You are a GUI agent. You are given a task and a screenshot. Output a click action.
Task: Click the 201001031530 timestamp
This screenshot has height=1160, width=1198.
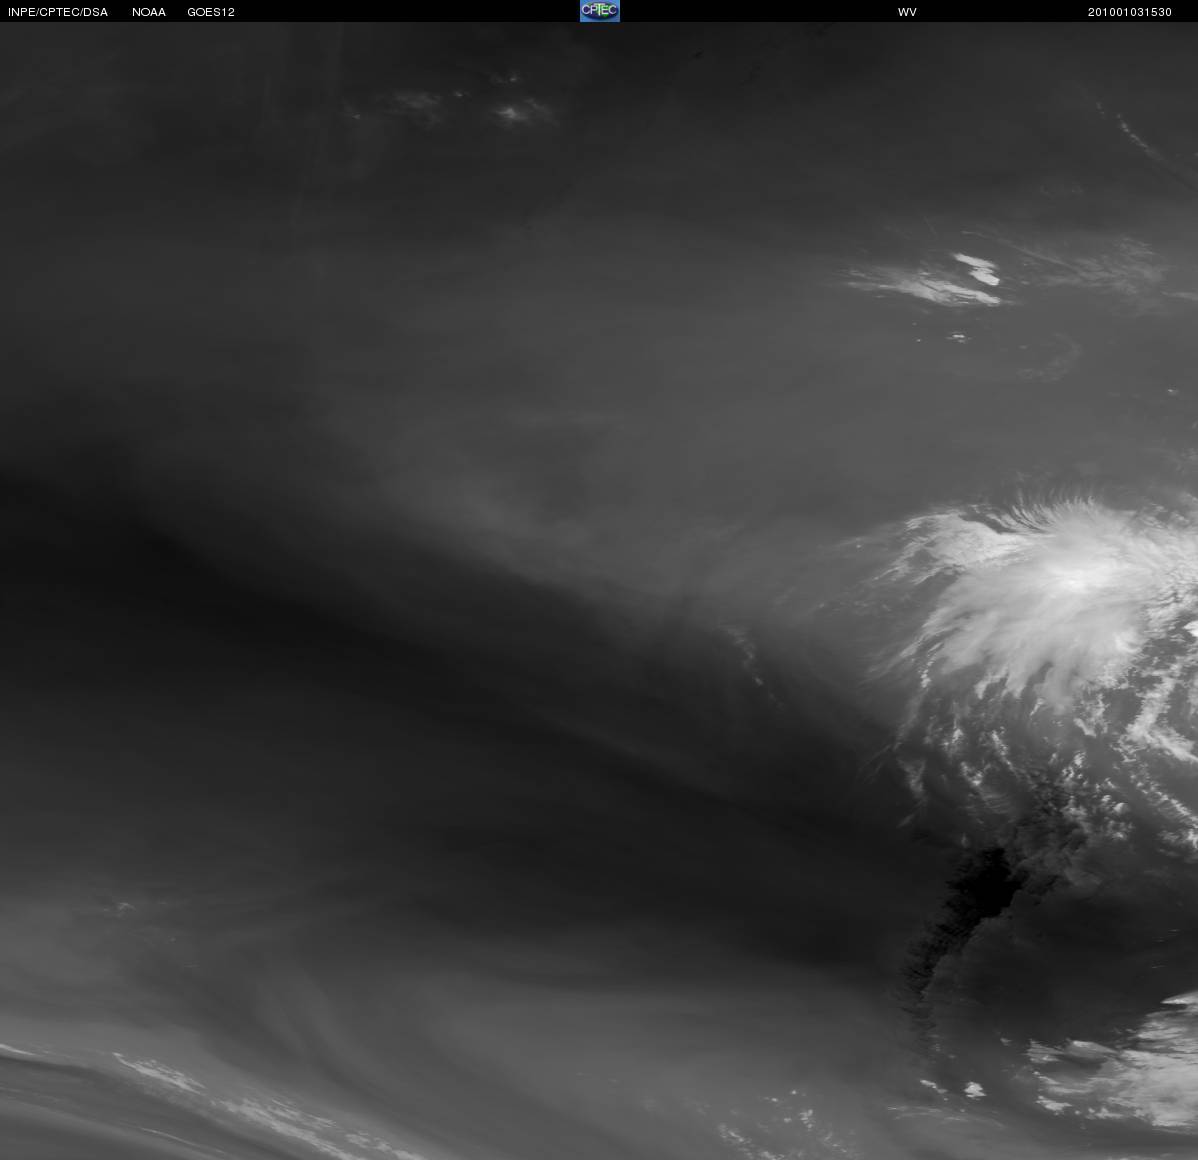1129,12
